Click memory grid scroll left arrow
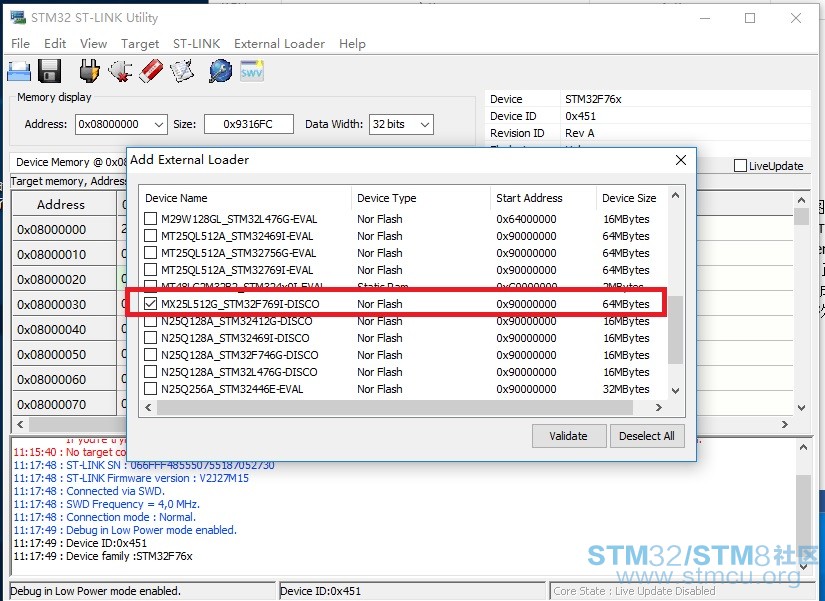Viewport: 825px width, 601px height. click(x=20, y=424)
